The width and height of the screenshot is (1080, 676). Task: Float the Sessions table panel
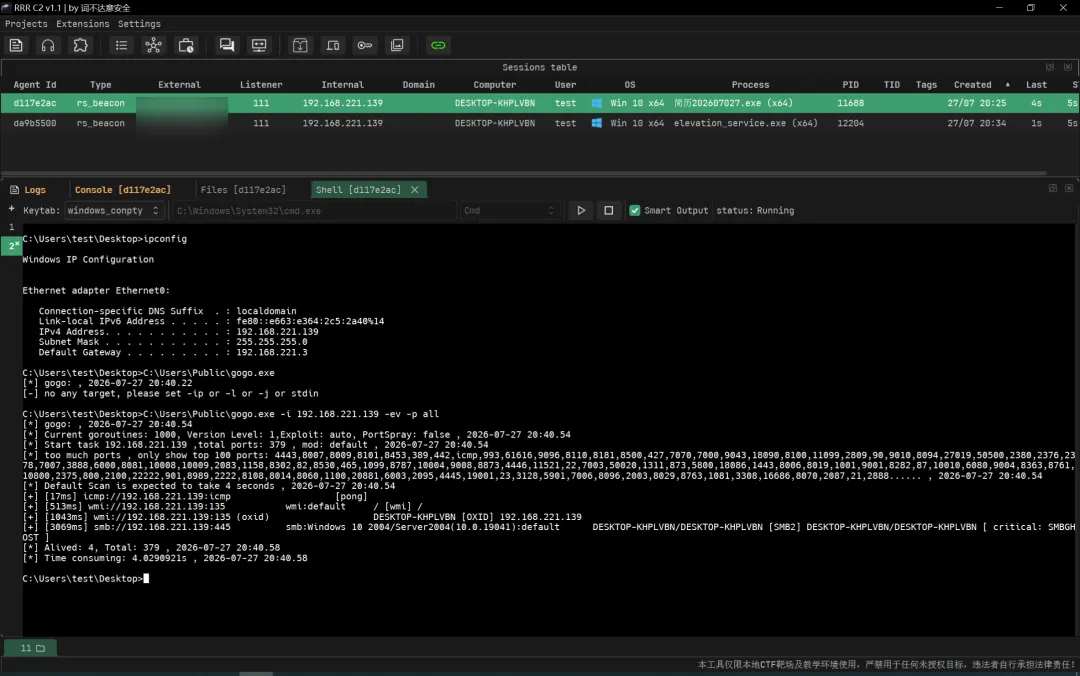[x=1050, y=67]
